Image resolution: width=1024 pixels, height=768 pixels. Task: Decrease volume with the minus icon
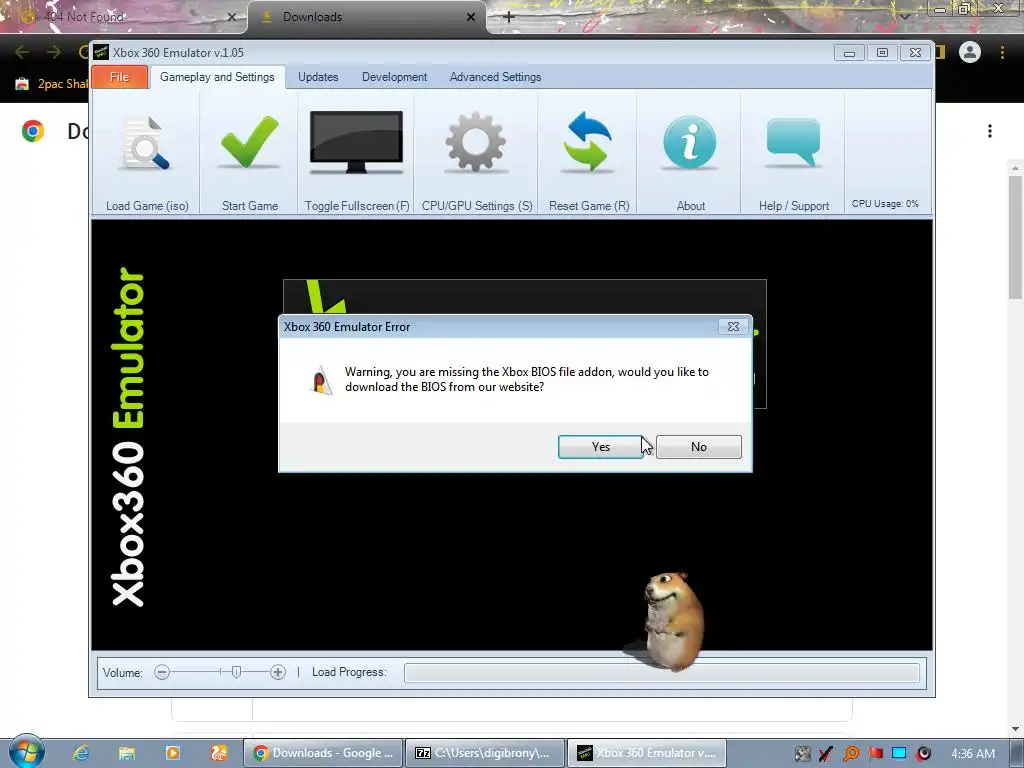point(162,672)
